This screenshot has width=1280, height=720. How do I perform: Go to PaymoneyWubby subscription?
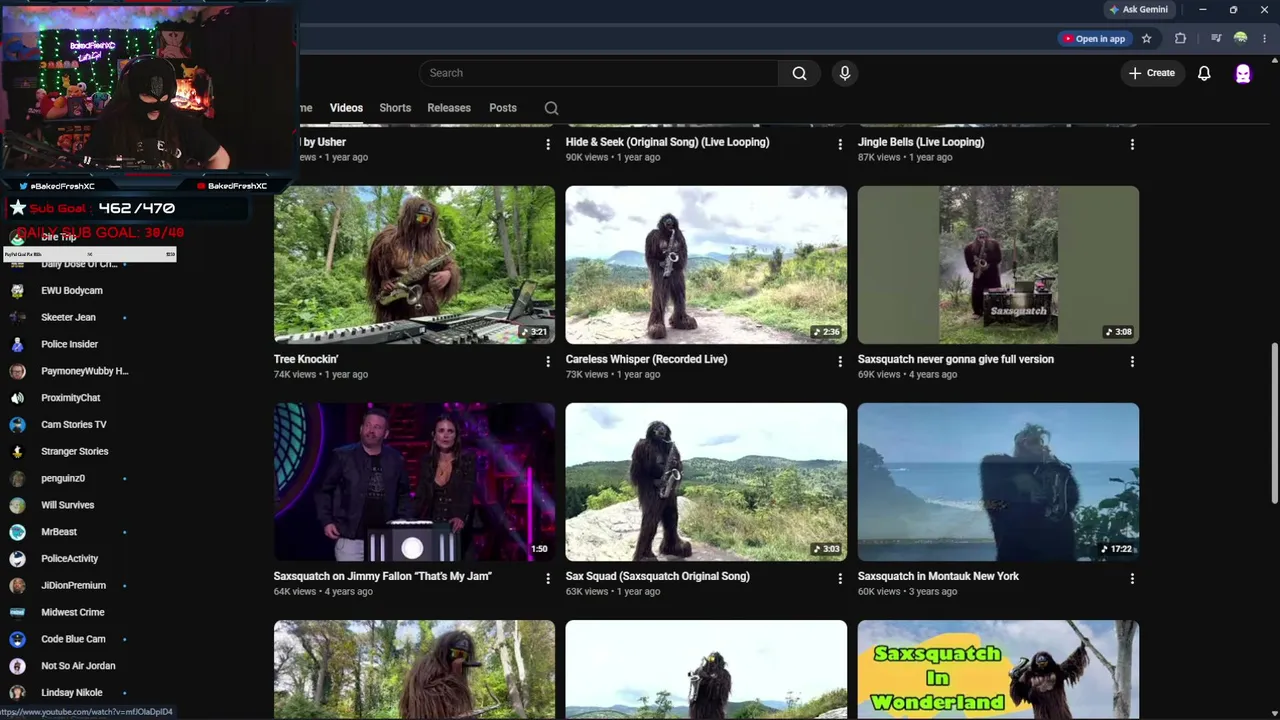coord(85,371)
